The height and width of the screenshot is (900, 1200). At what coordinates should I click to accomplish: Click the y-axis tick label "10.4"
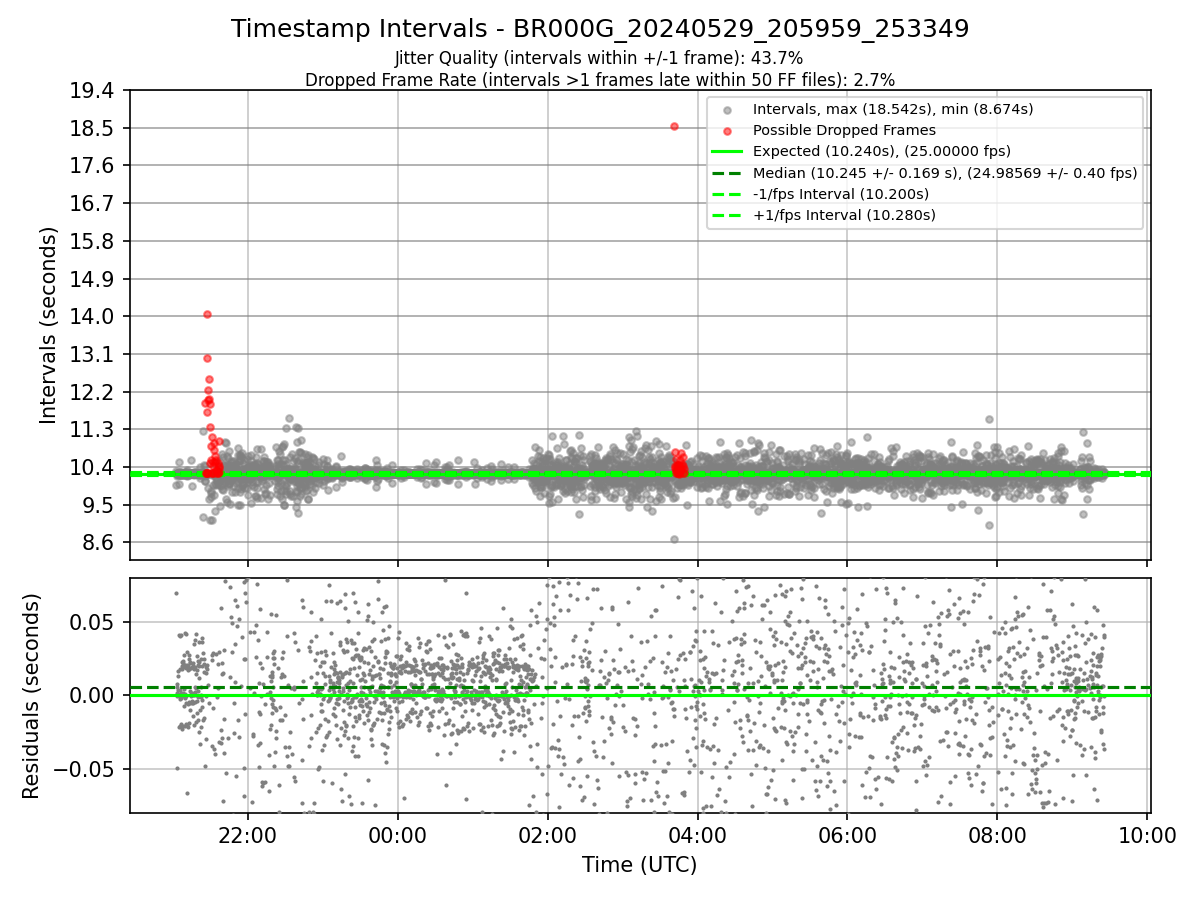tap(94, 467)
